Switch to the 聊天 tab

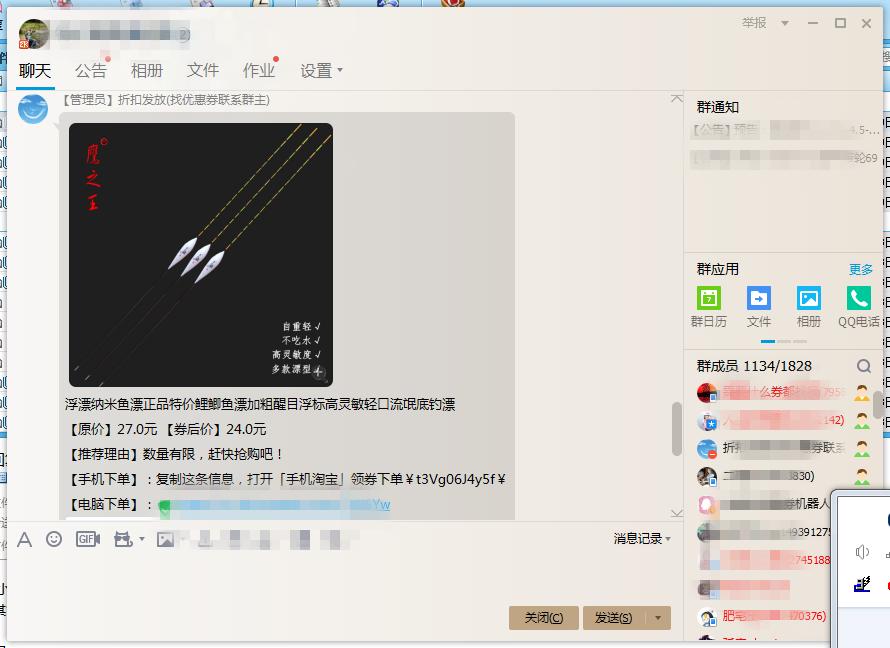34,70
